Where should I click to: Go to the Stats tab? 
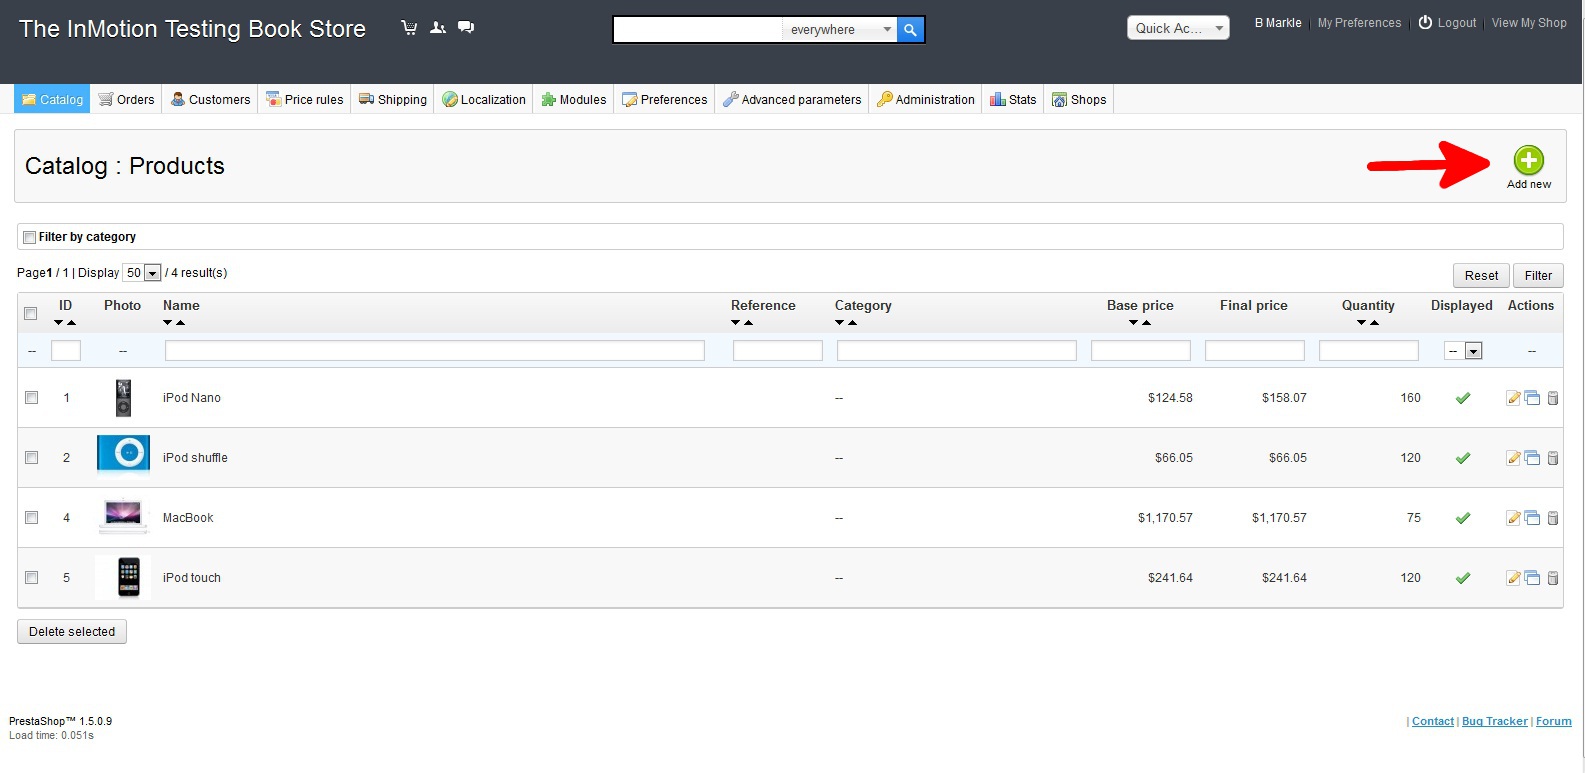[x=1013, y=99]
